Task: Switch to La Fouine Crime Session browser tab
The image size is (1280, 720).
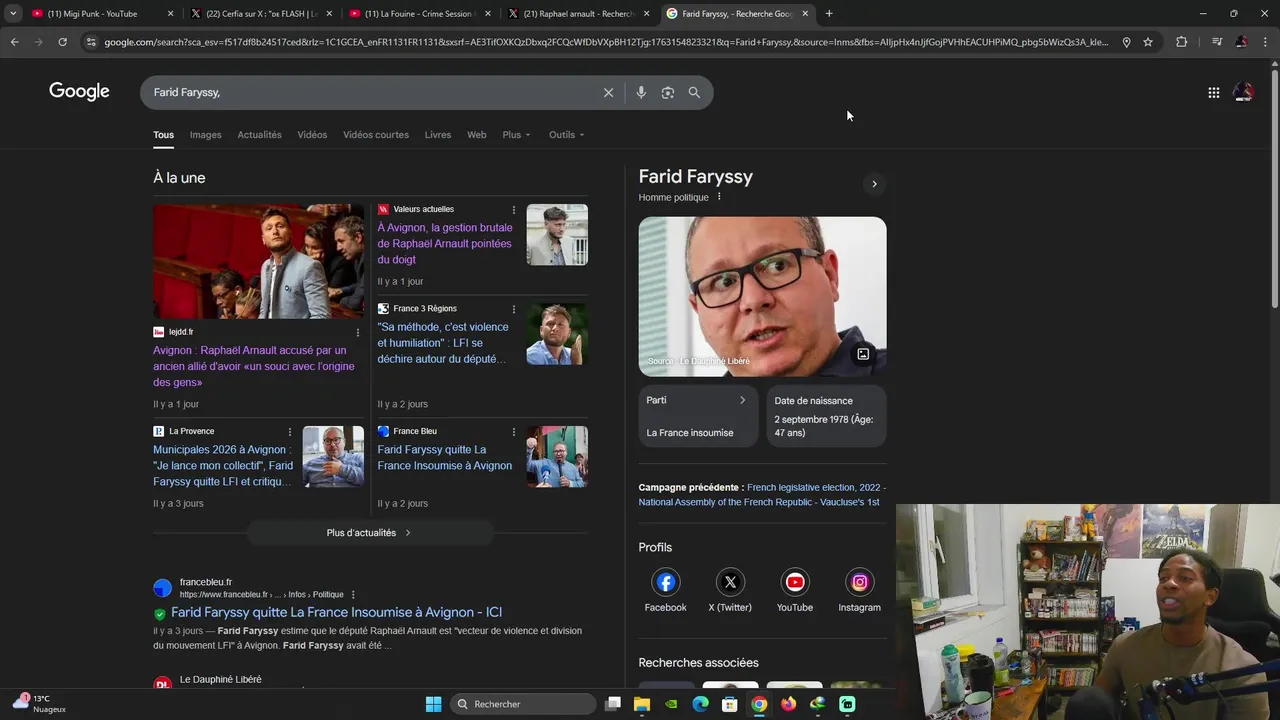Action: [418, 14]
